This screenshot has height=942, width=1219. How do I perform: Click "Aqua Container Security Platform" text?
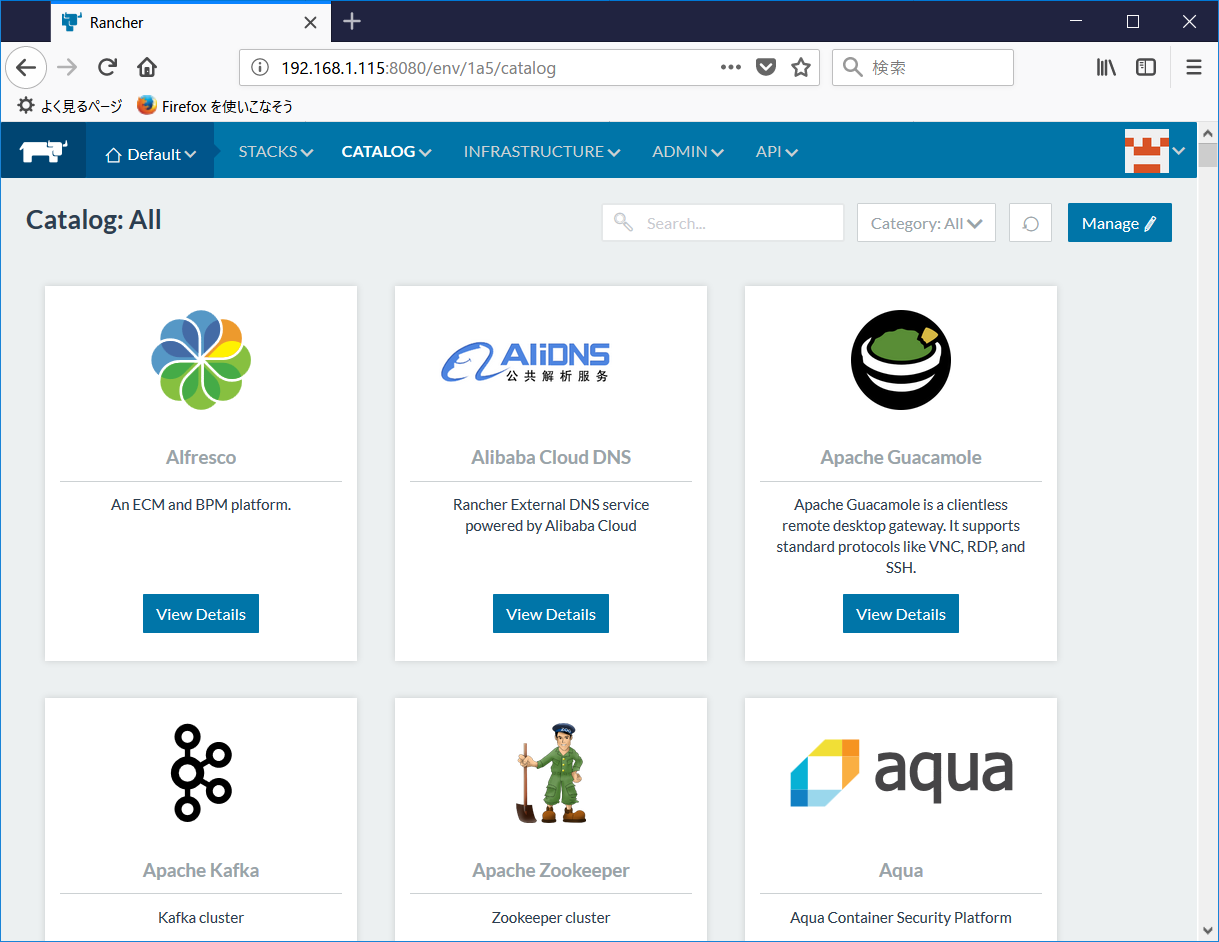coord(901,917)
